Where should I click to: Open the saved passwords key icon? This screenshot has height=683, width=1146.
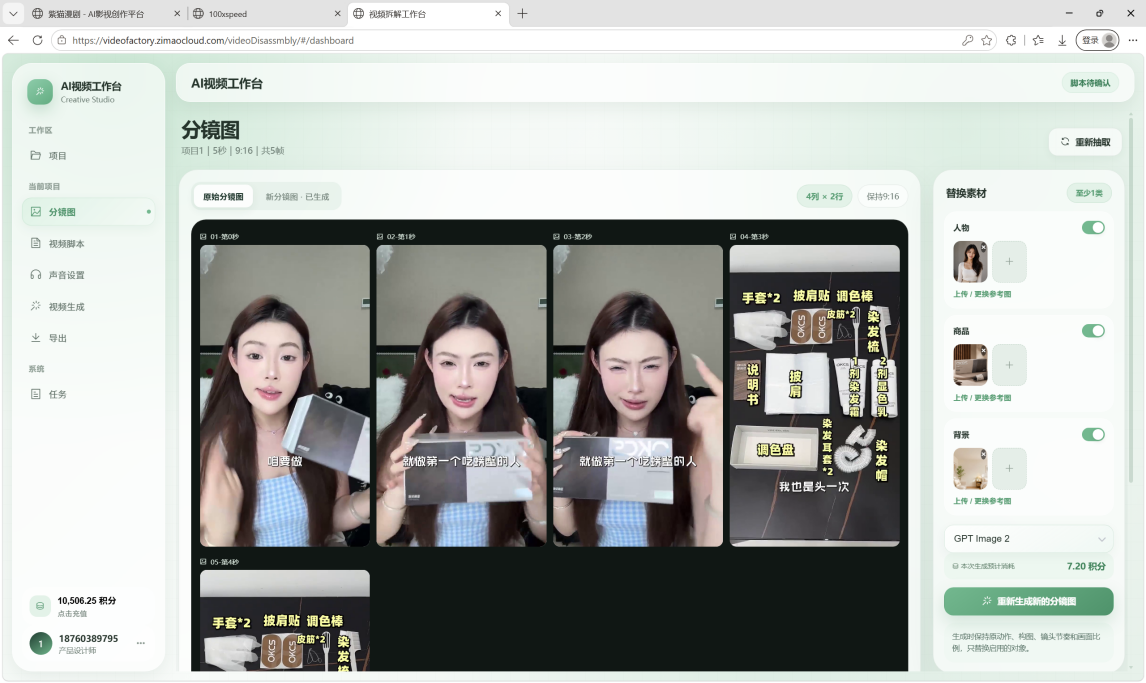[x=967, y=40]
